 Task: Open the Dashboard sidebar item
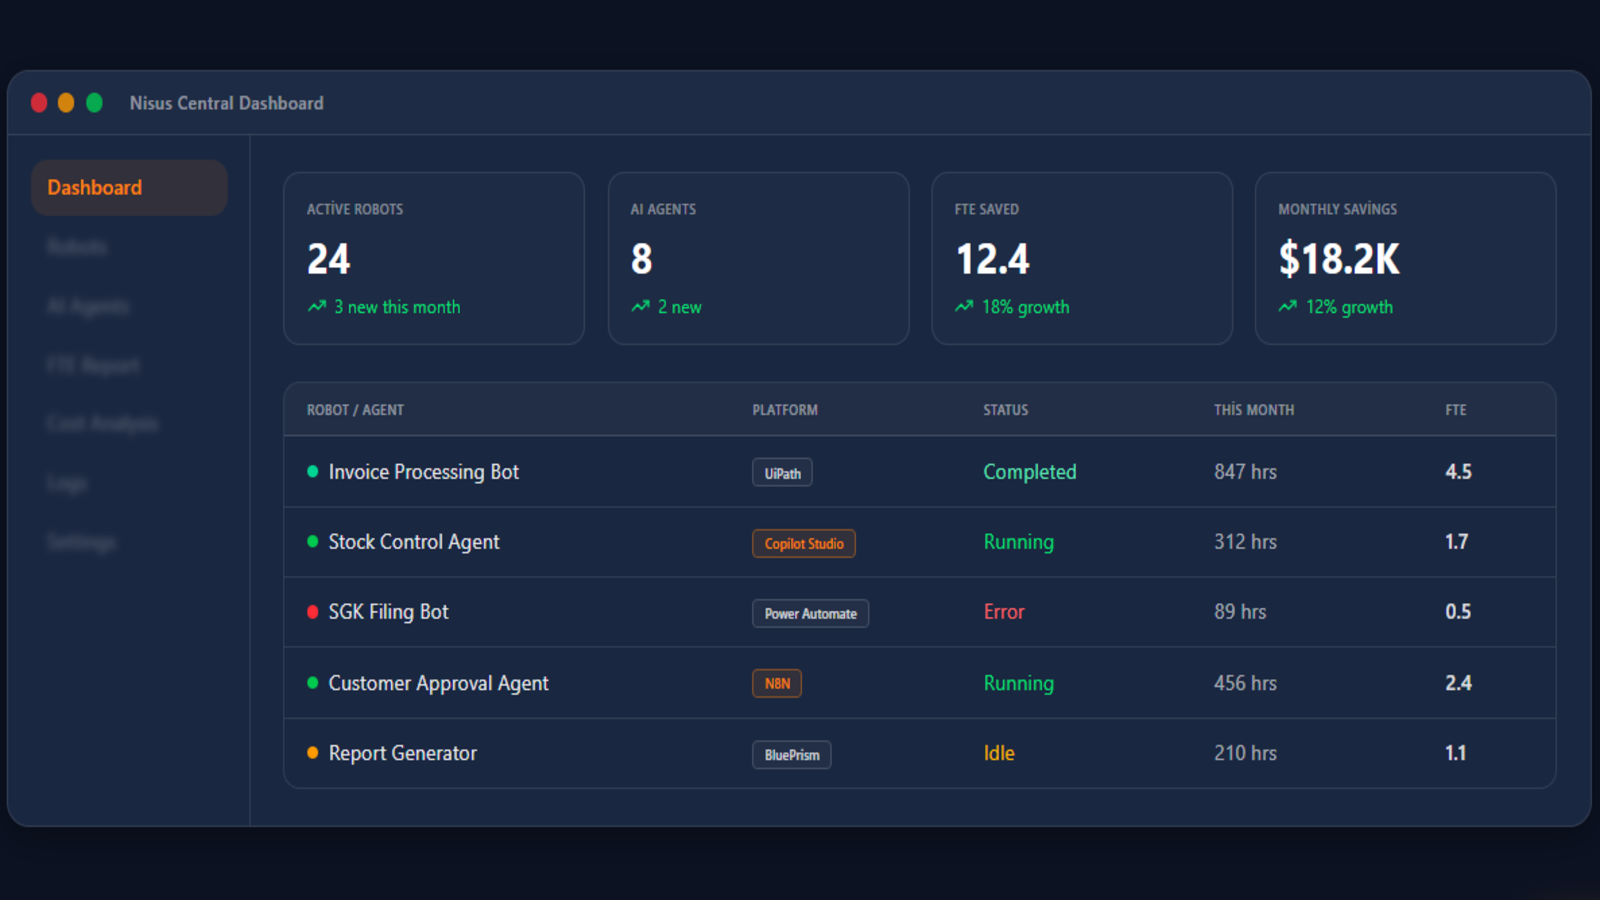[x=129, y=187]
